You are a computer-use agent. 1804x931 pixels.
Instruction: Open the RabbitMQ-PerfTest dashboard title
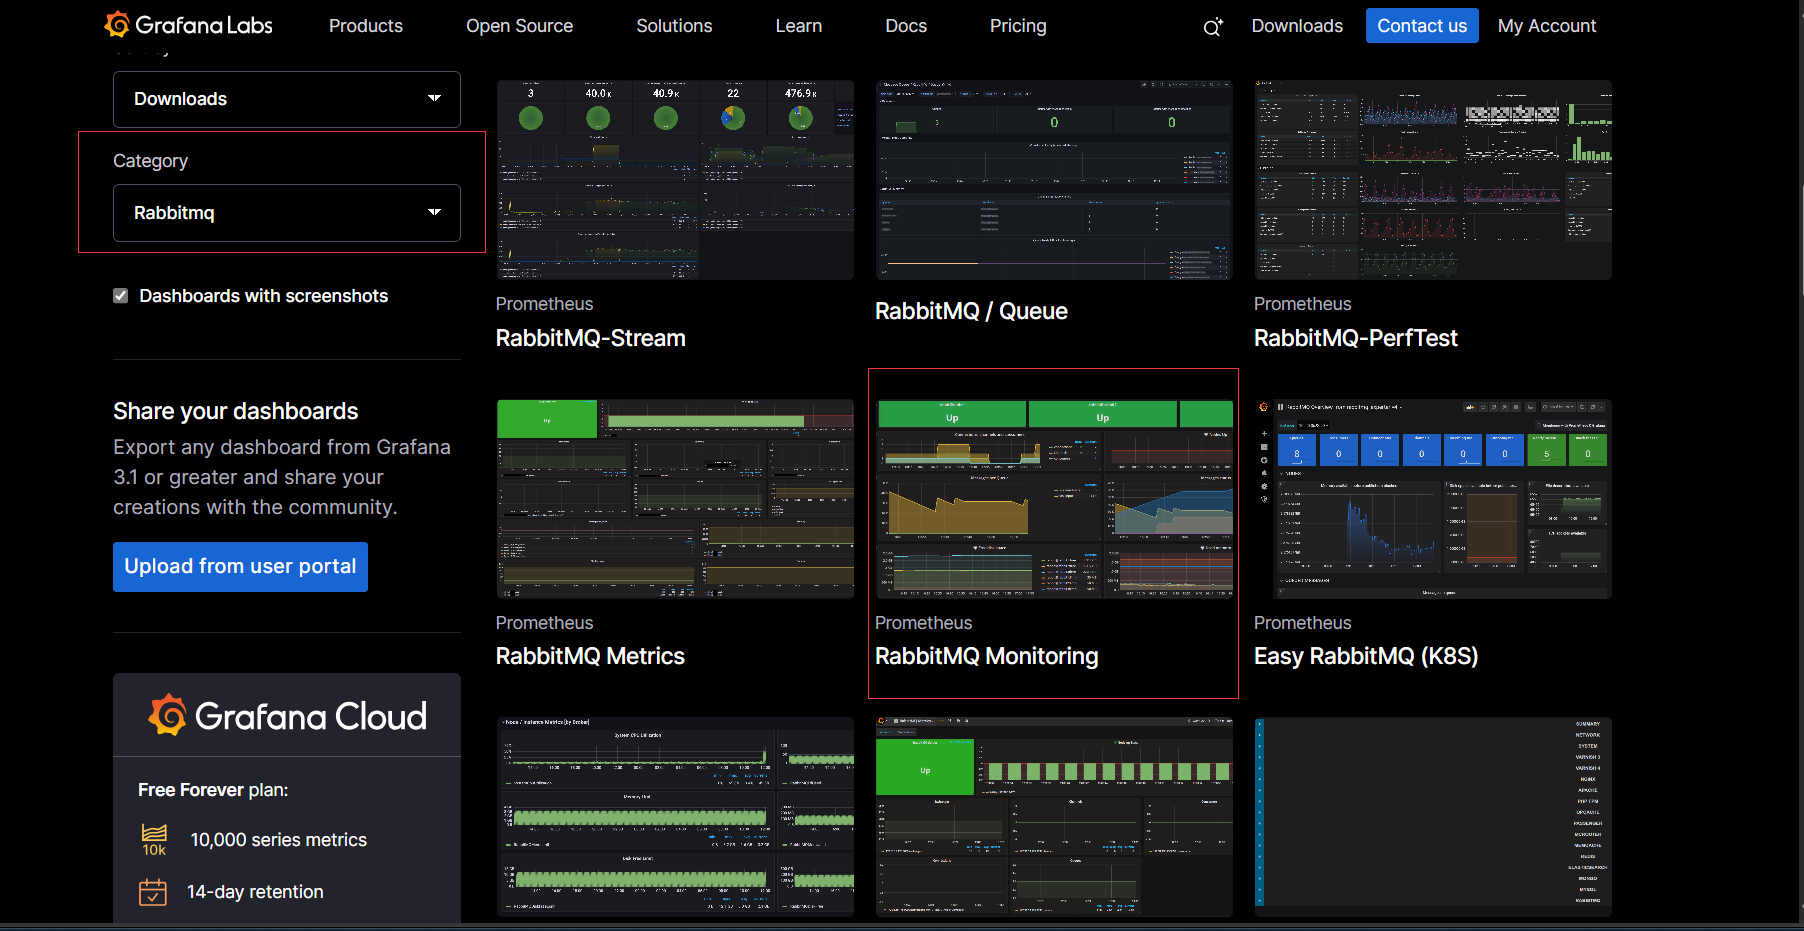click(1356, 338)
